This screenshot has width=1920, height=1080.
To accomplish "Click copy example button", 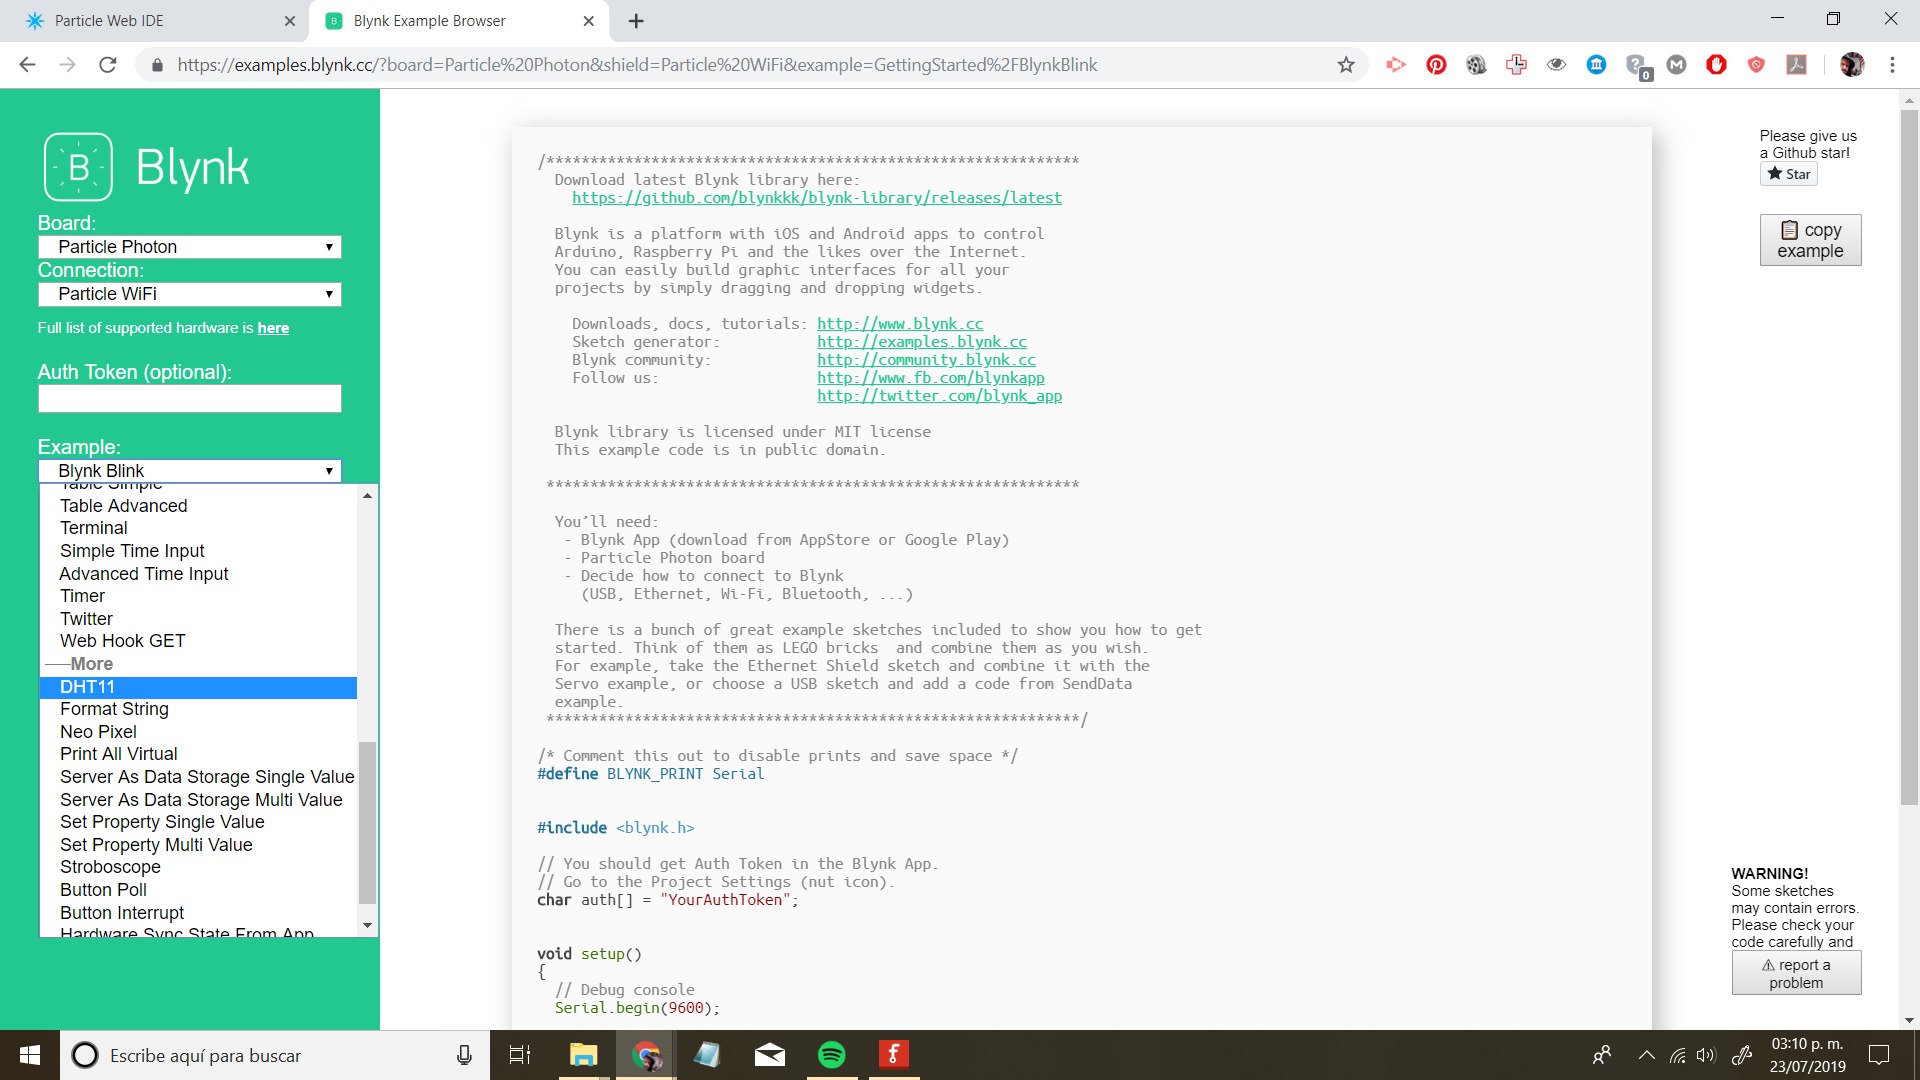I will point(1810,240).
